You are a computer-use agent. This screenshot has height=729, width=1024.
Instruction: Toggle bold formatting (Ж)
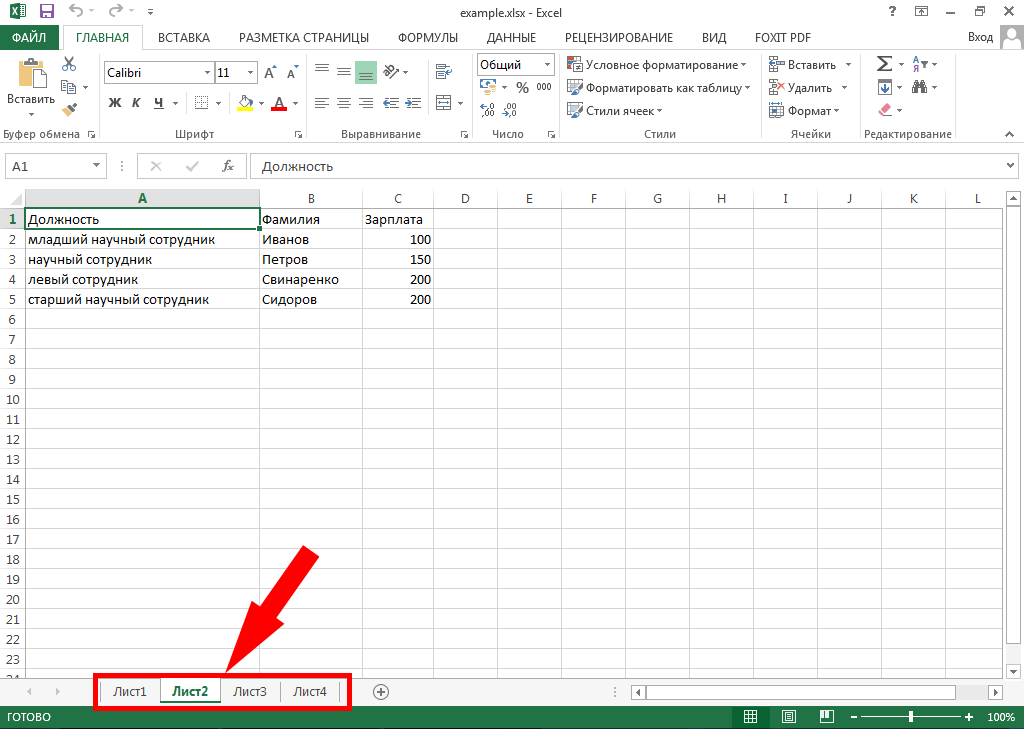click(x=114, y=103)
